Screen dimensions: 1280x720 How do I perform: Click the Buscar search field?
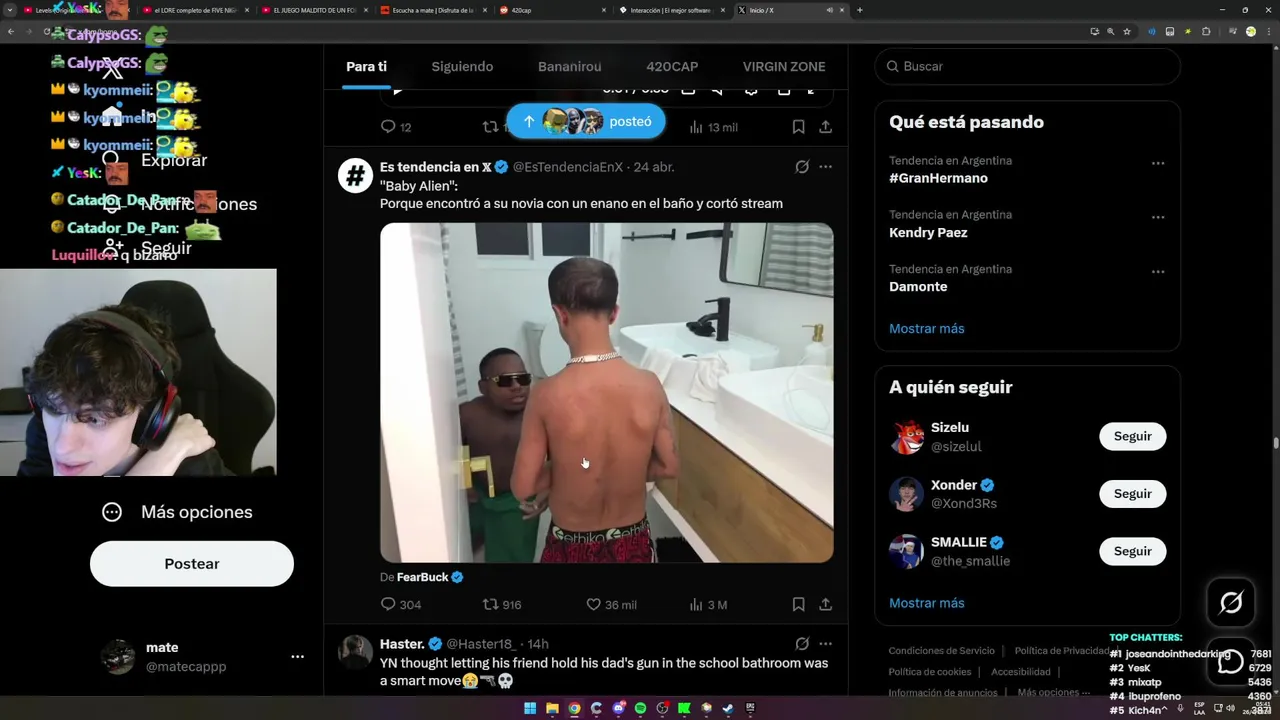(x=1027, y=66)
